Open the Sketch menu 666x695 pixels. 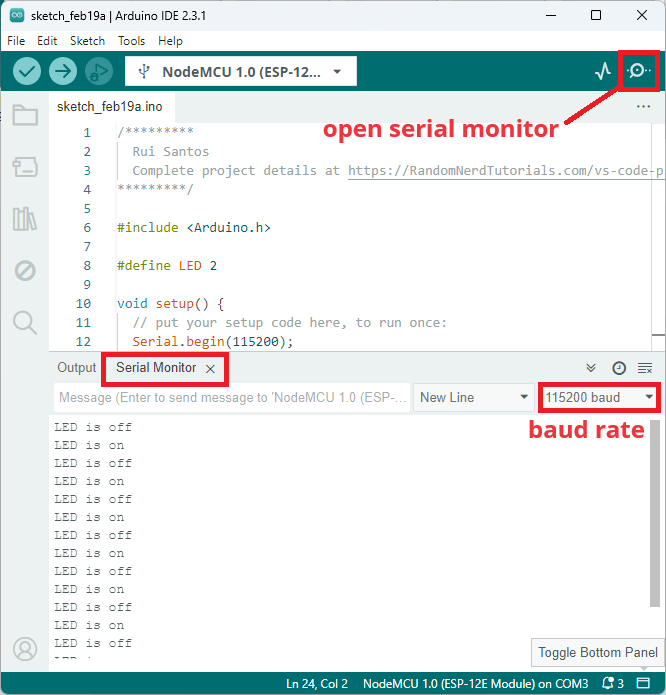pyautogui.click(x=87, y=41)
